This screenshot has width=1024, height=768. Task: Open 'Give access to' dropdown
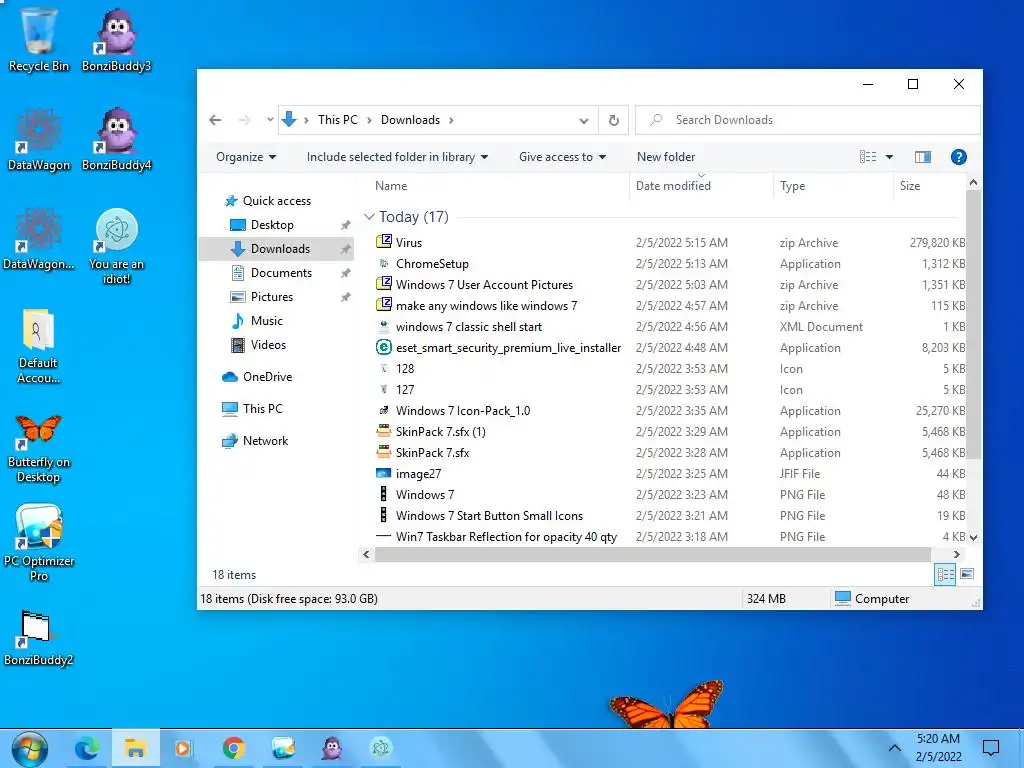pyautogui.click(x=562, y=157)
